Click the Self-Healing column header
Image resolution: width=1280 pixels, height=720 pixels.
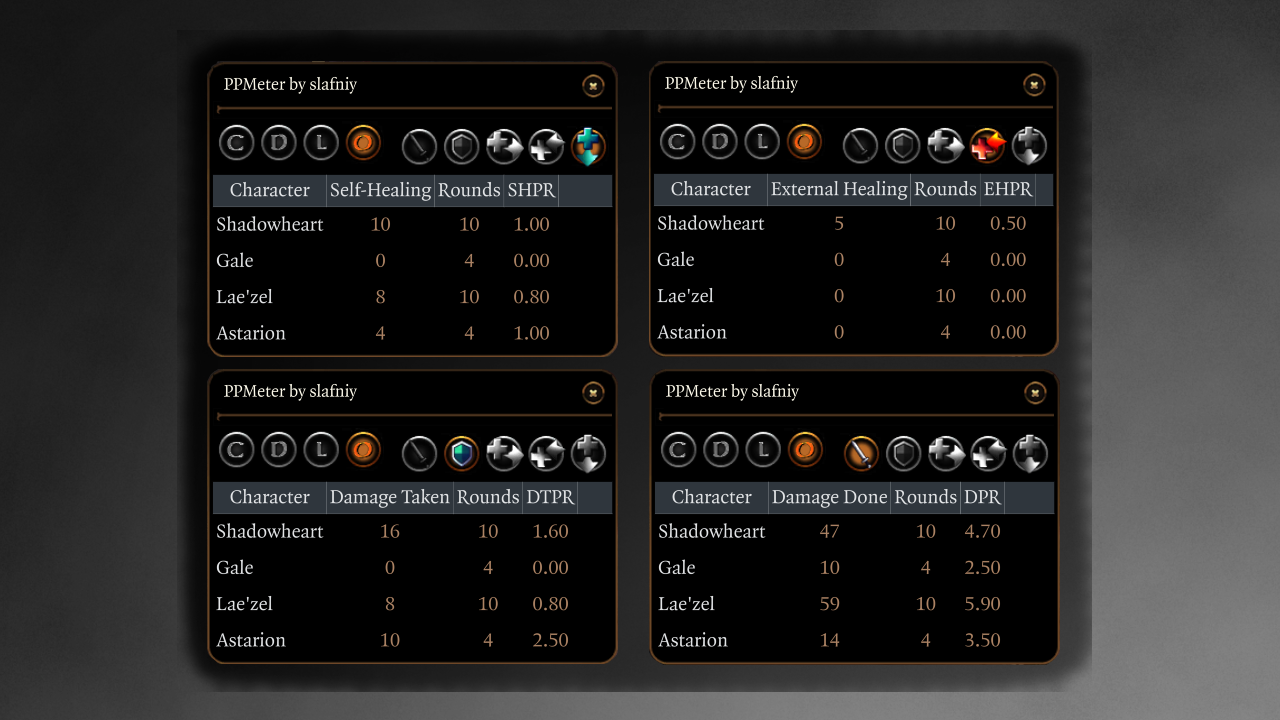click(380, 190)
